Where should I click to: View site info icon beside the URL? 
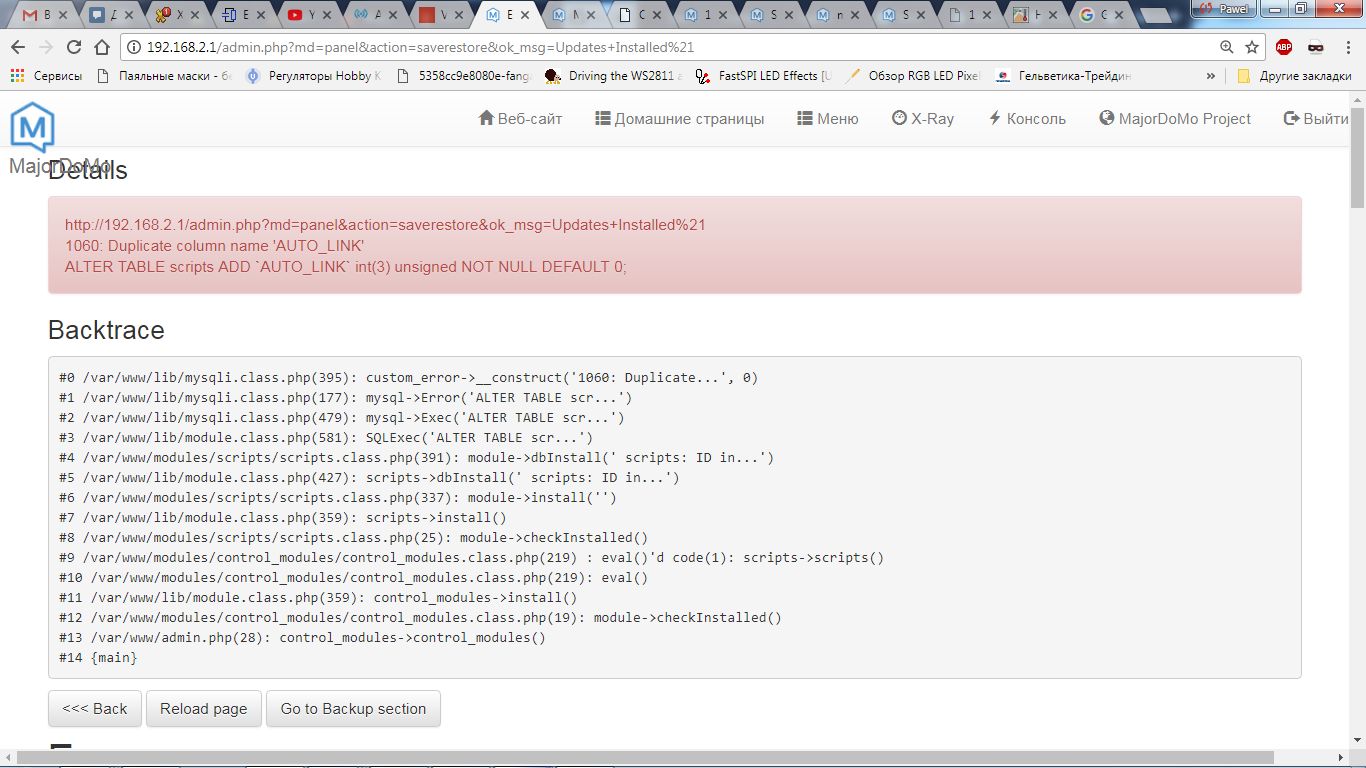133,47
